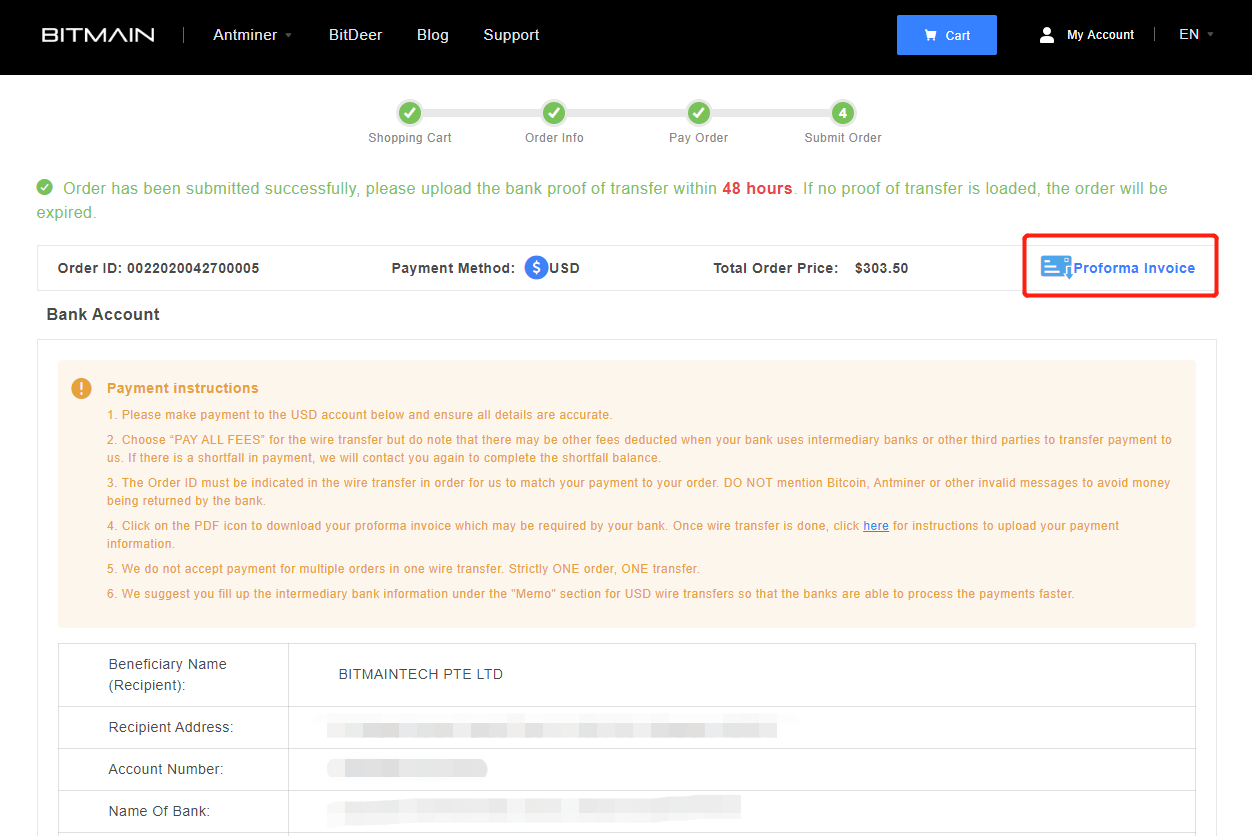
Task: Open the Support menu
Action: click(x=511, y=34)
